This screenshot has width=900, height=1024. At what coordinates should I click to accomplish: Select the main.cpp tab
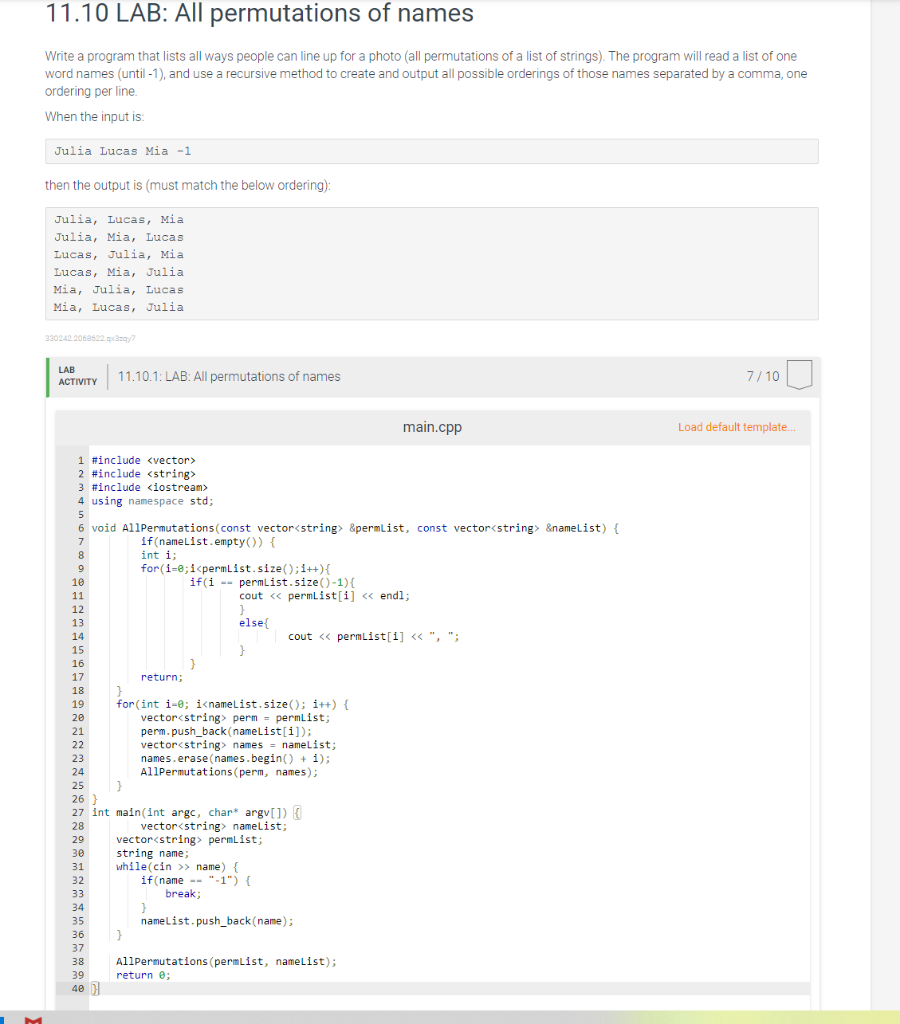point(432,427)
